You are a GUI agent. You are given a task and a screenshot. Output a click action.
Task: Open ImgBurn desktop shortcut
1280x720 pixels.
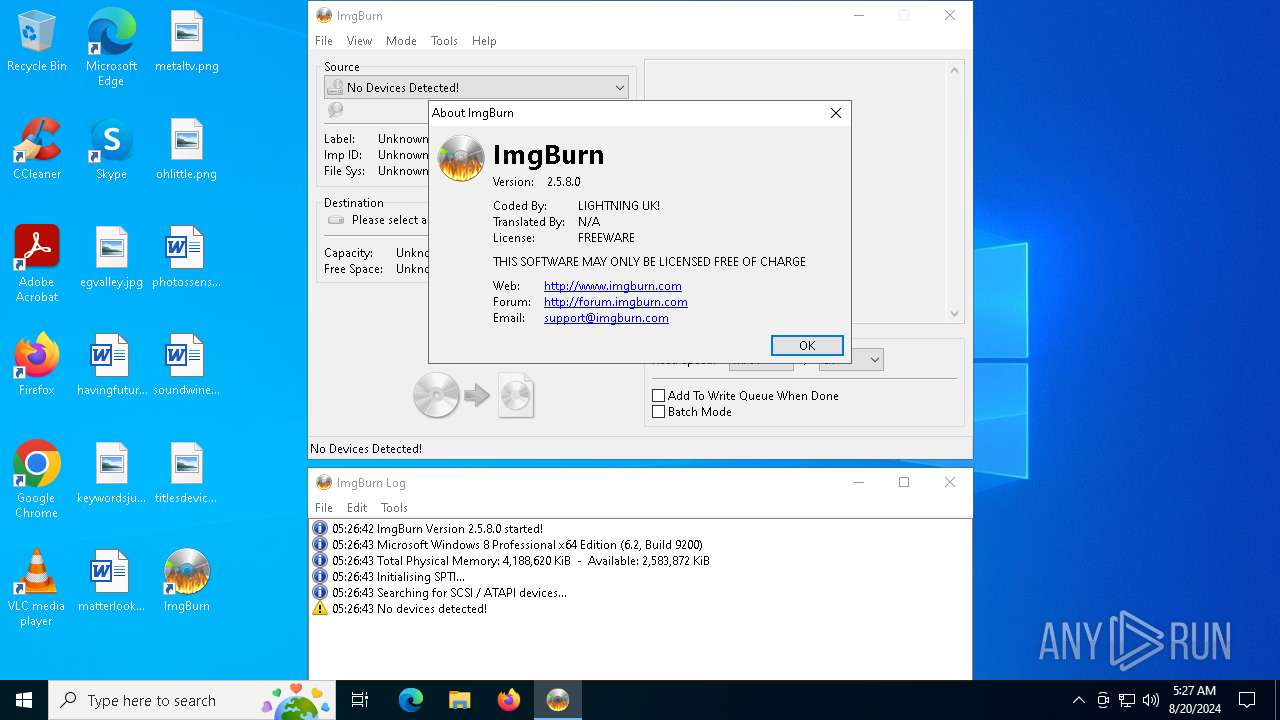(x=187, y=582)
